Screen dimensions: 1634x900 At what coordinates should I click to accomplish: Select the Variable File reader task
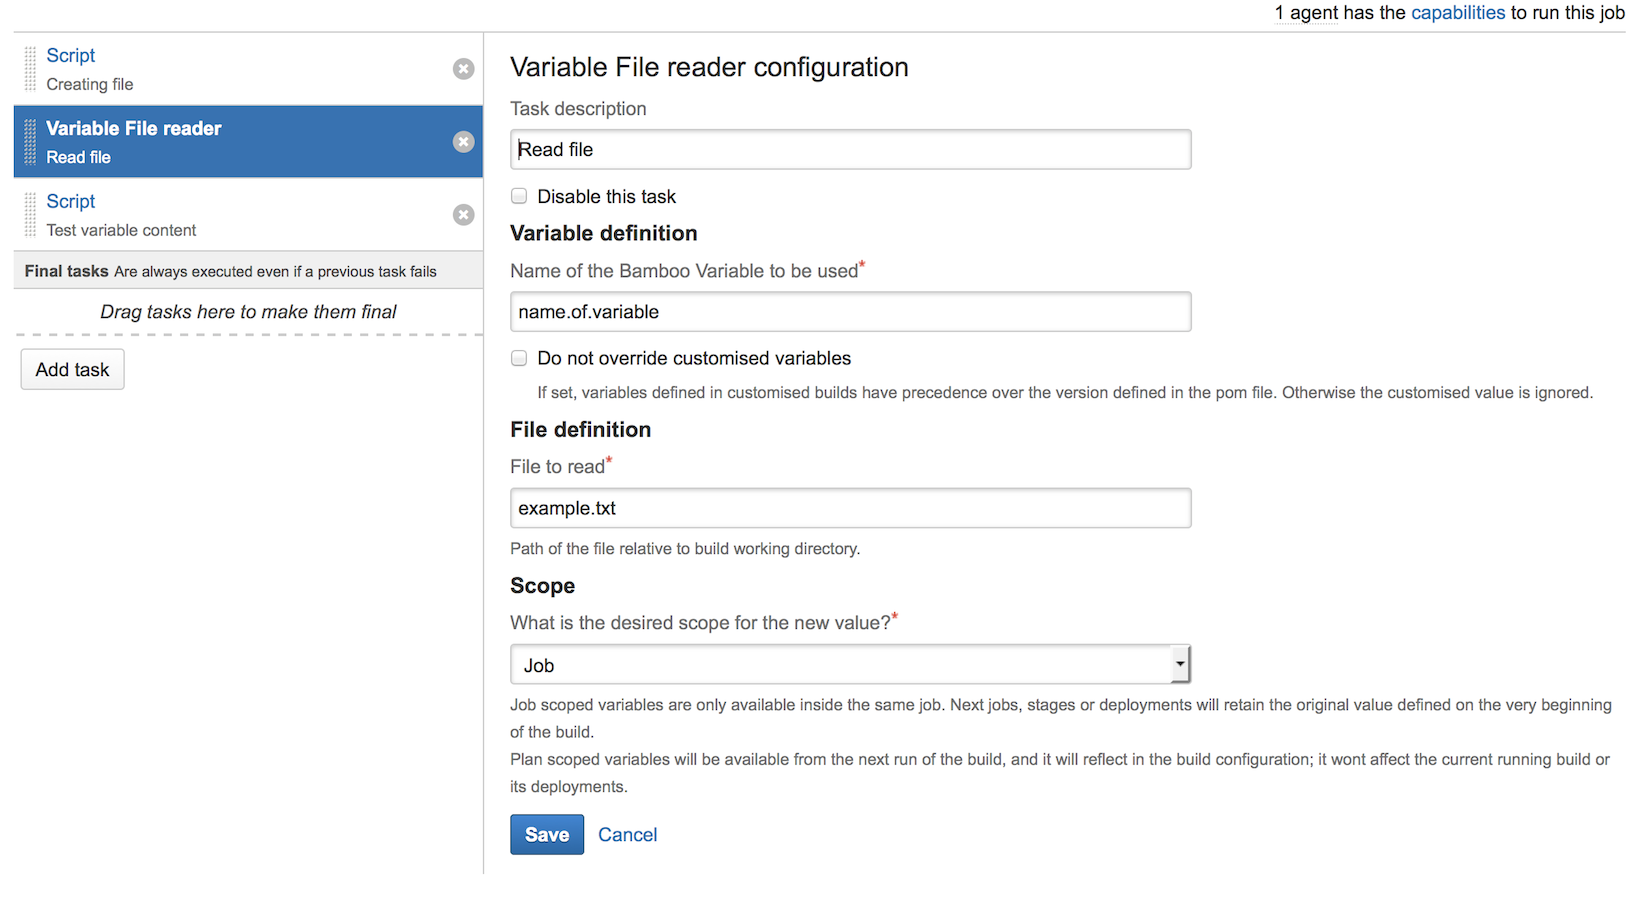[248, 142]
